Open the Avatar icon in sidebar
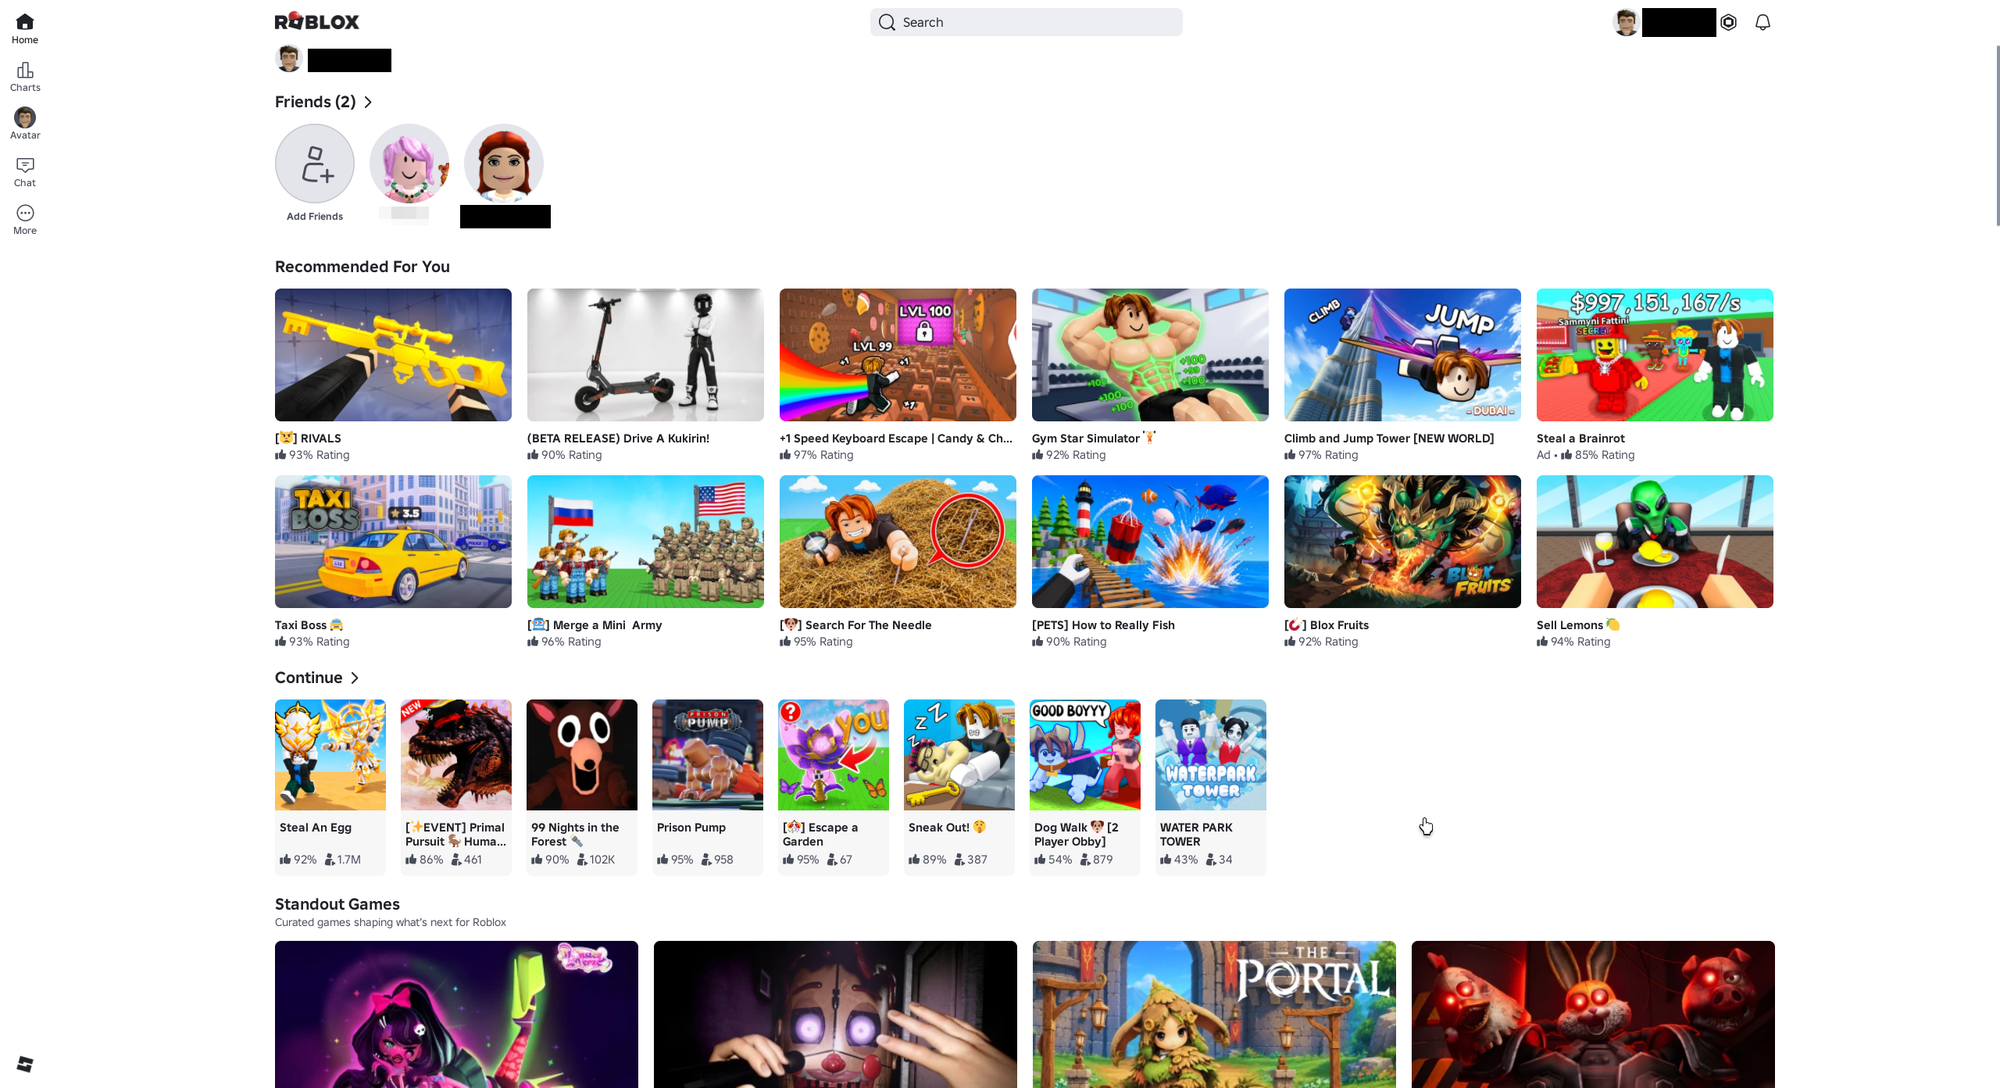2000x1088 pixels. [x=25, y=118]
